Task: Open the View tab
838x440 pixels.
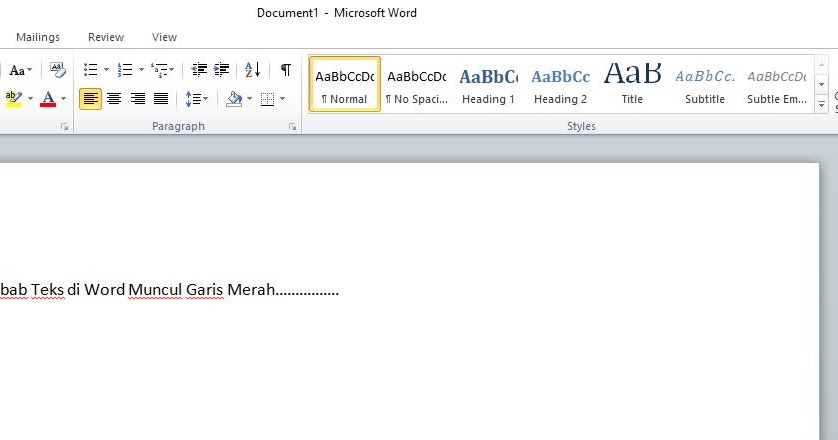Action: pos(164,37)
